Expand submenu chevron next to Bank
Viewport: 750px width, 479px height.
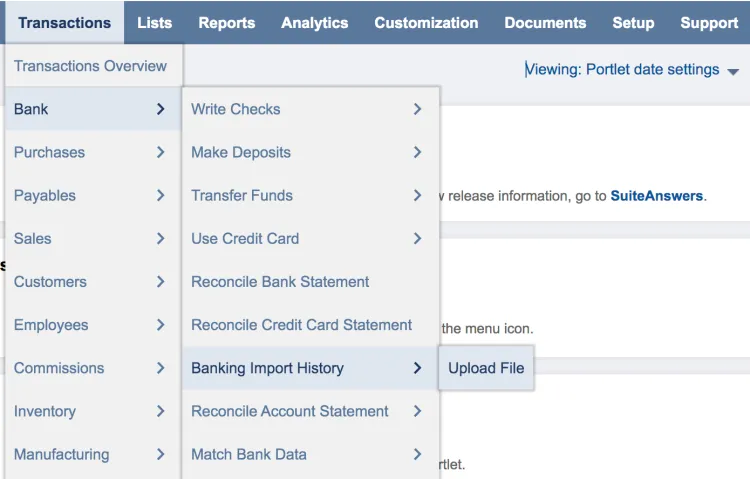pyautogui.click(x=161, y=109)
